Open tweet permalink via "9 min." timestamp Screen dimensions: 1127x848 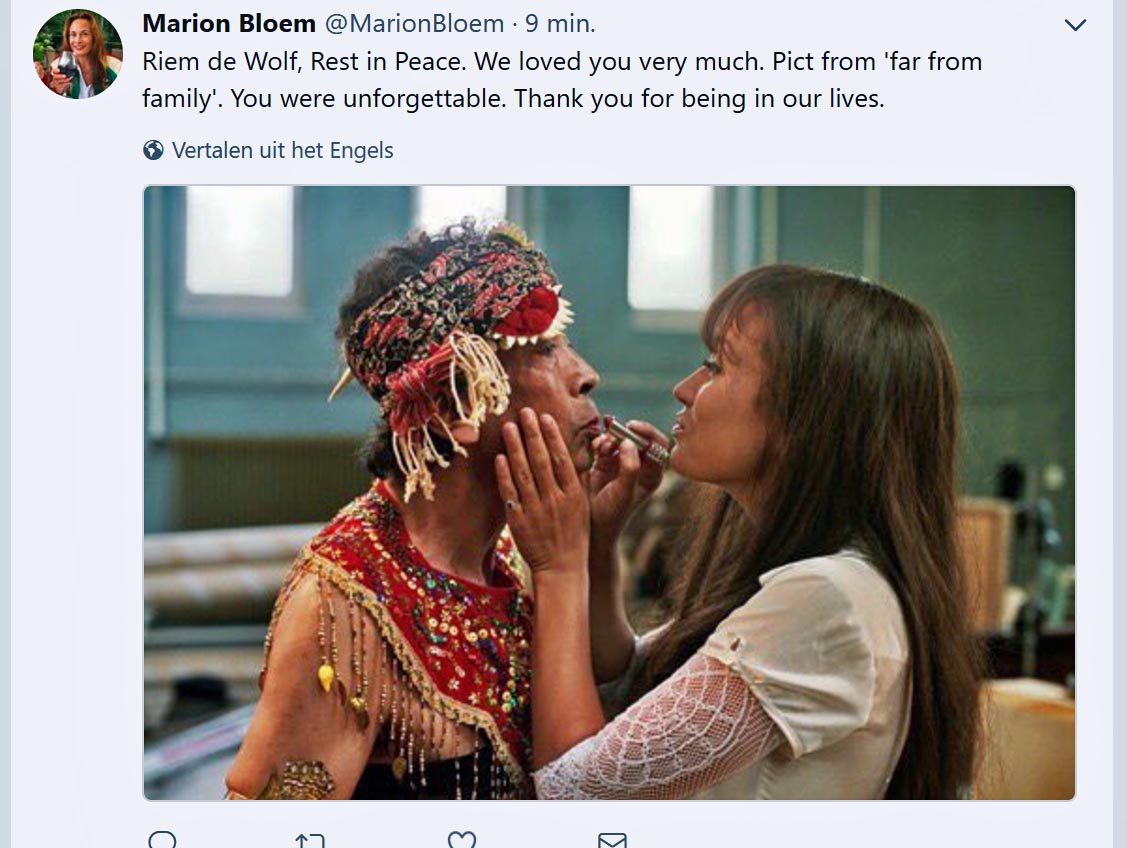click(560, 23)
